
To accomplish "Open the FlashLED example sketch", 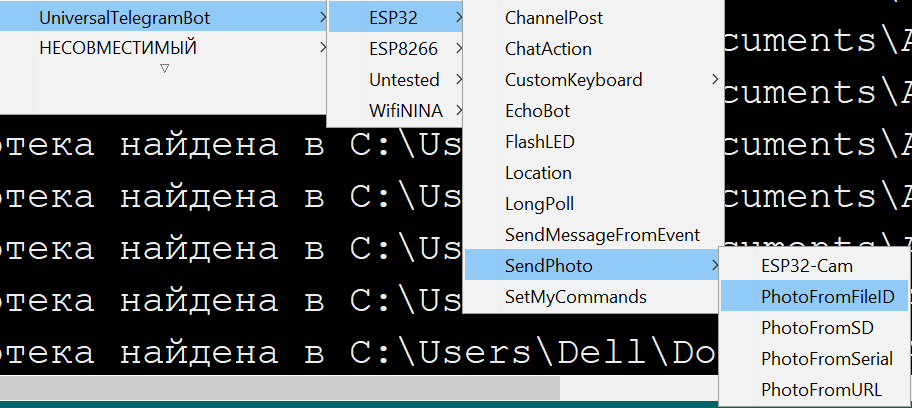I will click(539, 141).
